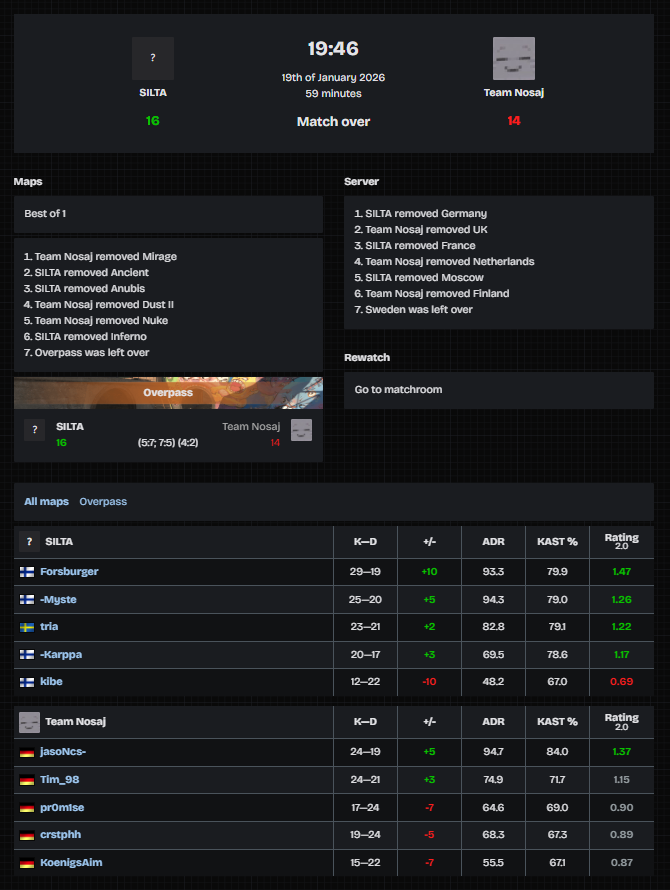Open Forsburger's player profile
670x890 pixels.
click(69, 572)
